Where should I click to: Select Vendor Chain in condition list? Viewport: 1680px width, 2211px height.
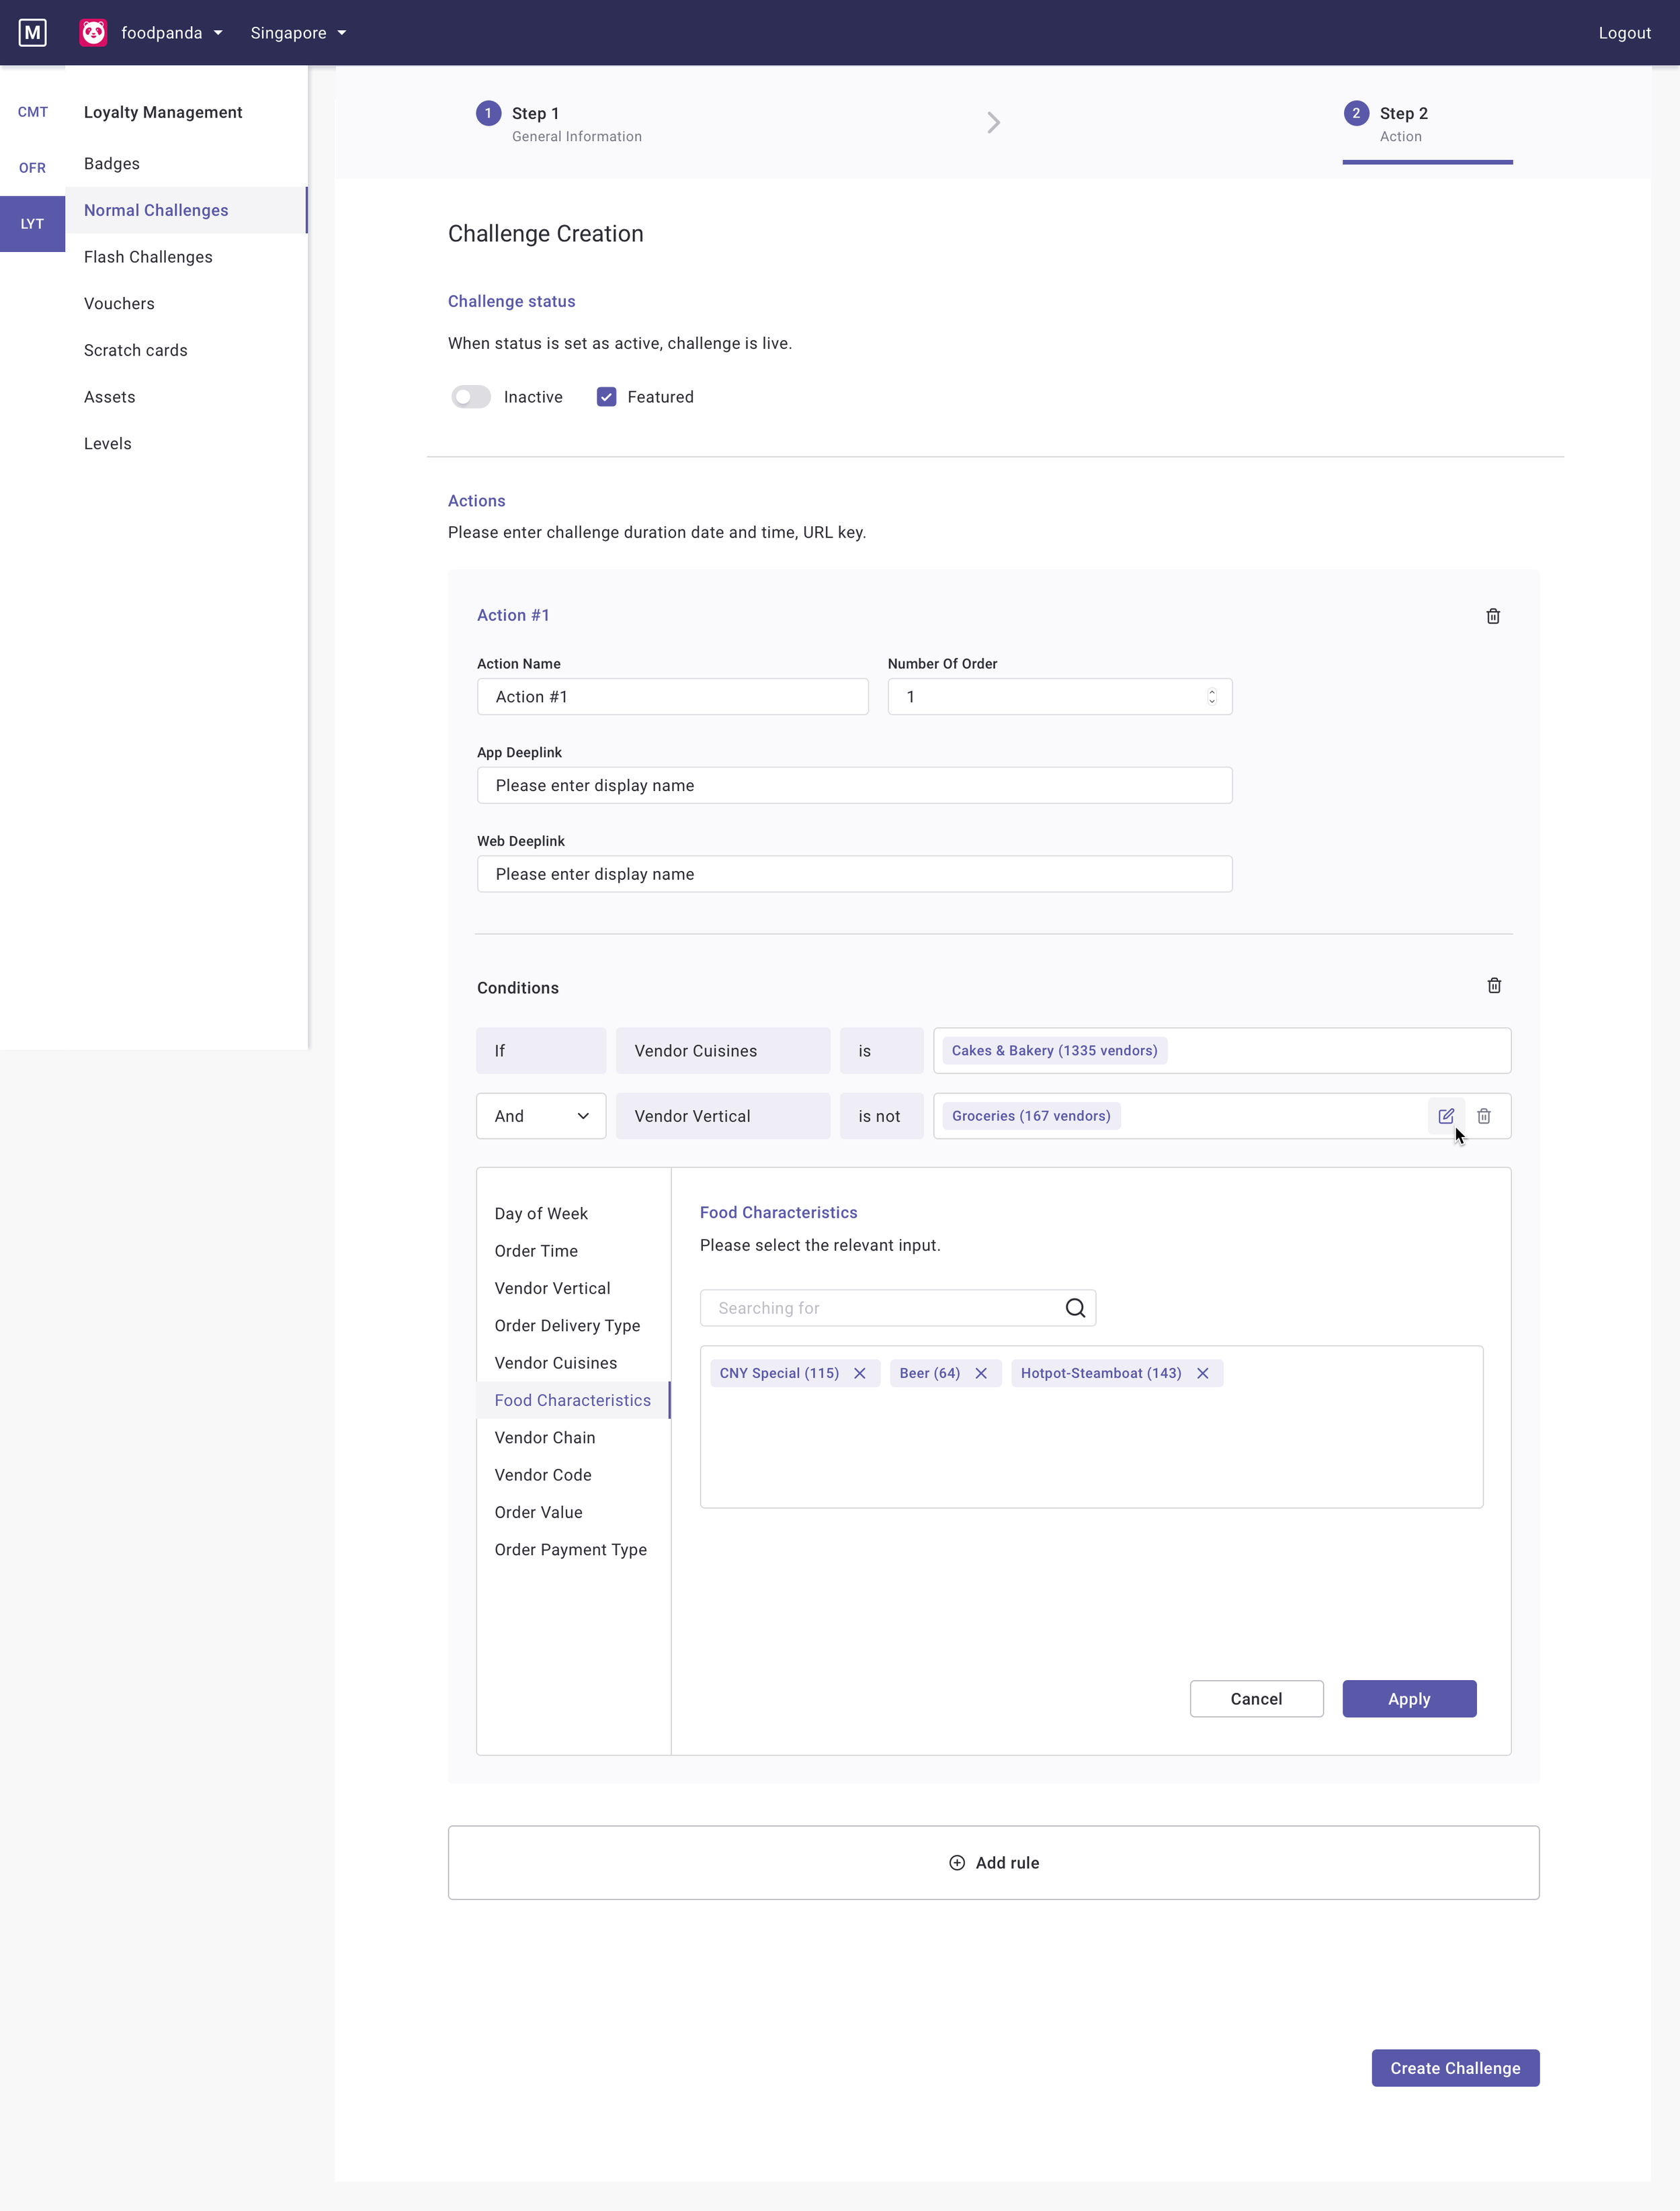point(544,1437)
